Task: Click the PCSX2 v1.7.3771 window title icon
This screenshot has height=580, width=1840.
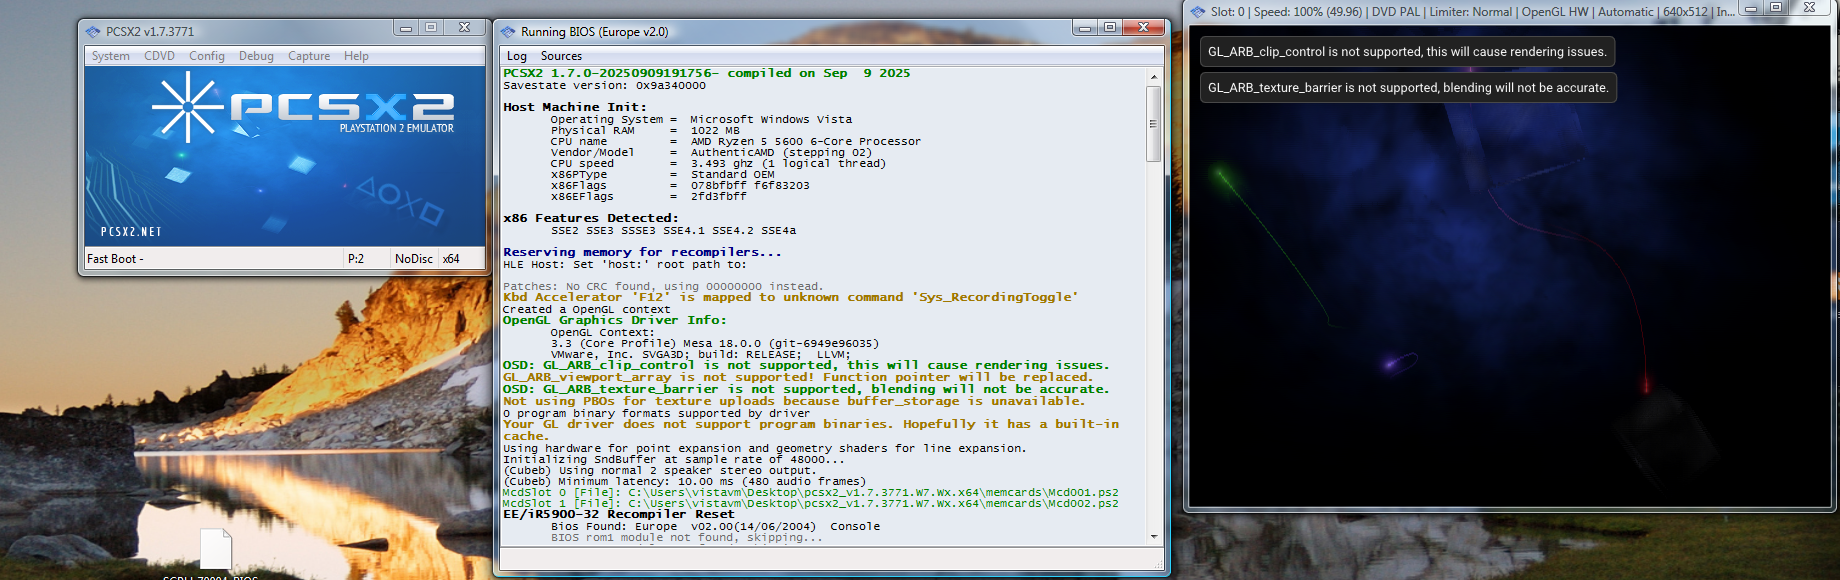Action: point(93,32)
